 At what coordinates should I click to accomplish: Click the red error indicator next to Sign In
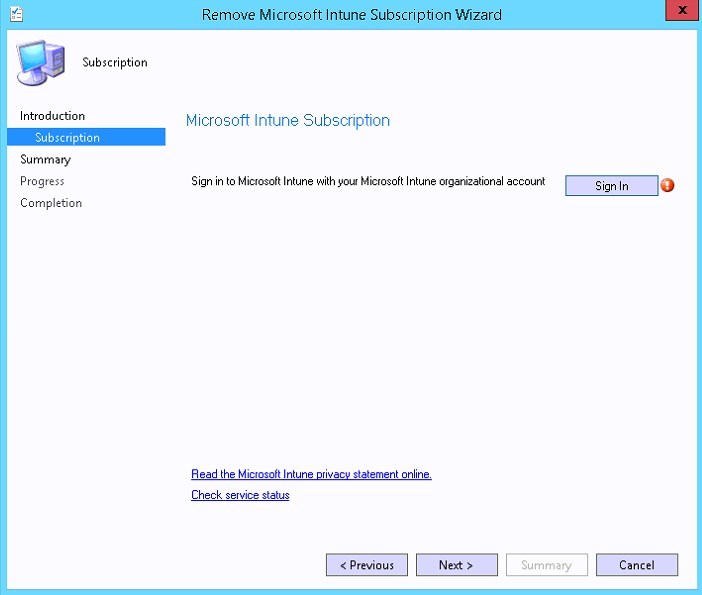click(x=667, y=185)
